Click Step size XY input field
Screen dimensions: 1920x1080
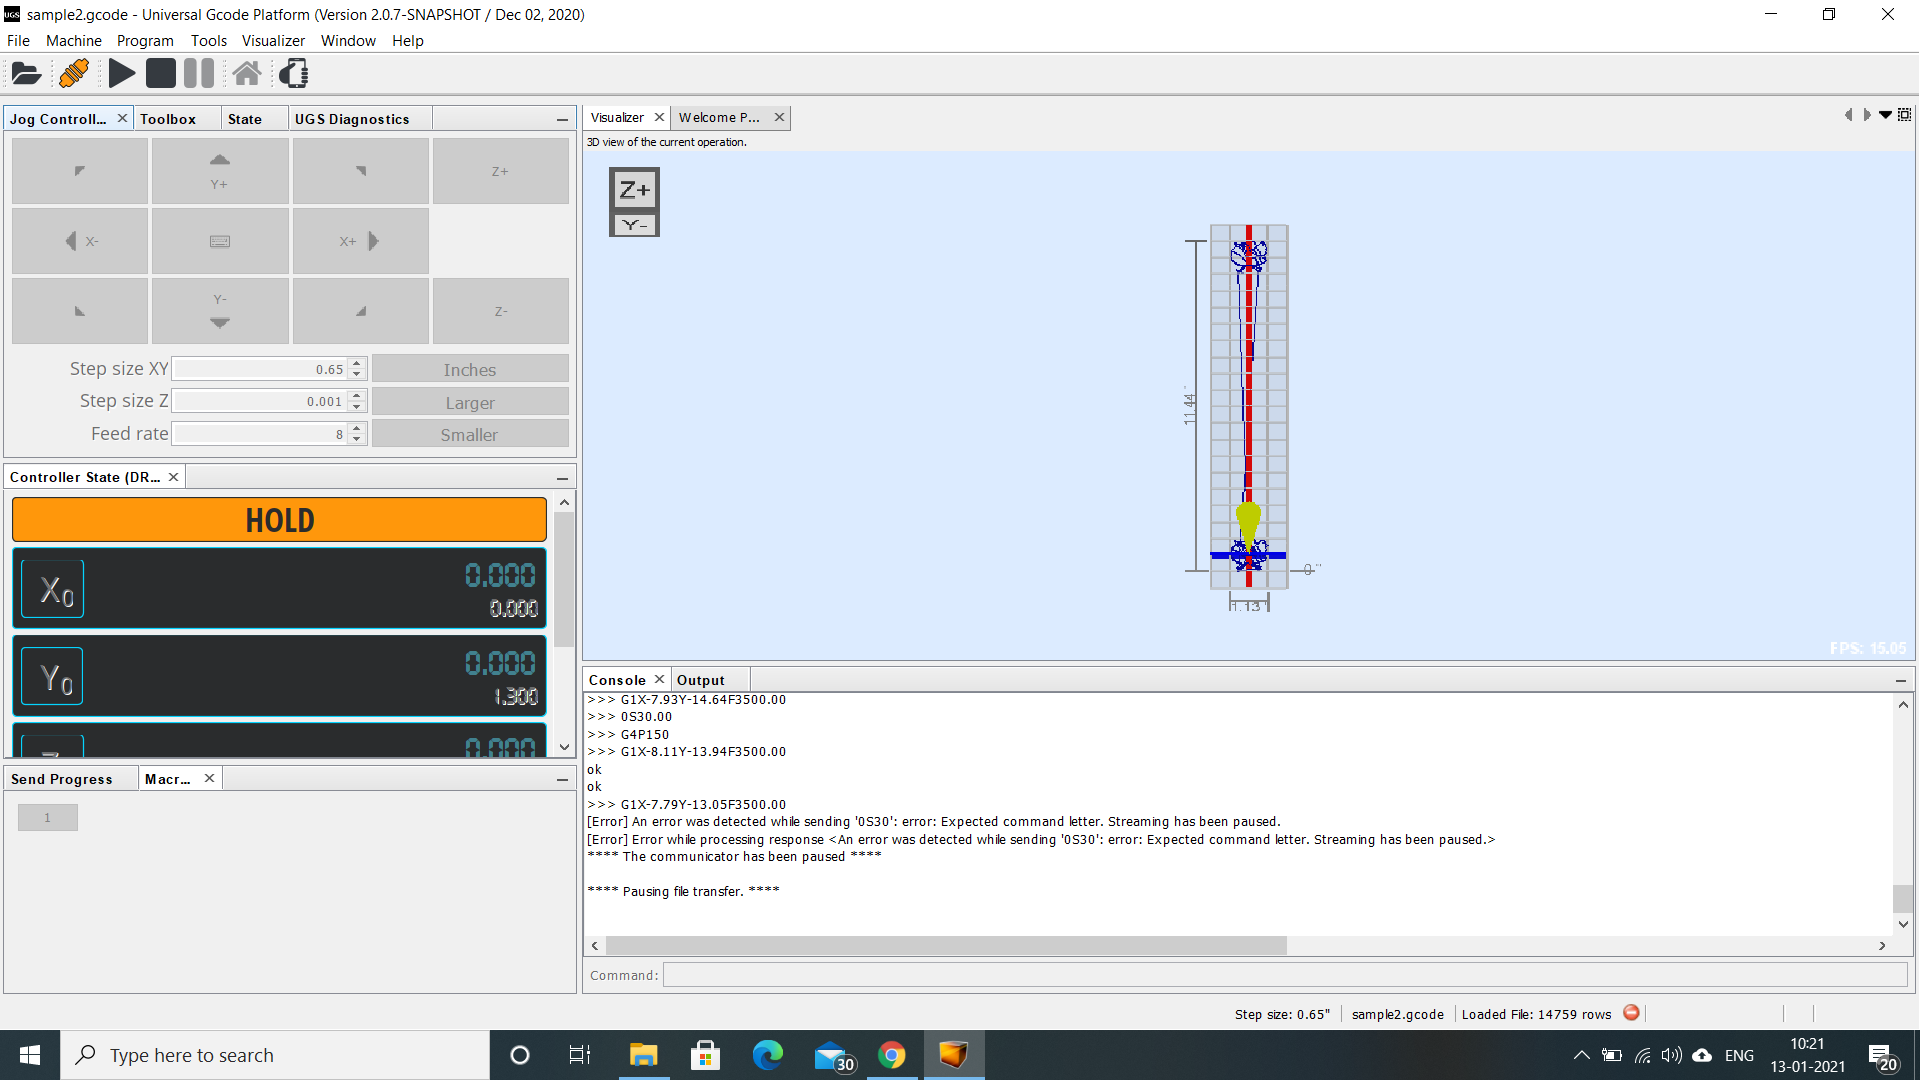(x=260, y=369)
